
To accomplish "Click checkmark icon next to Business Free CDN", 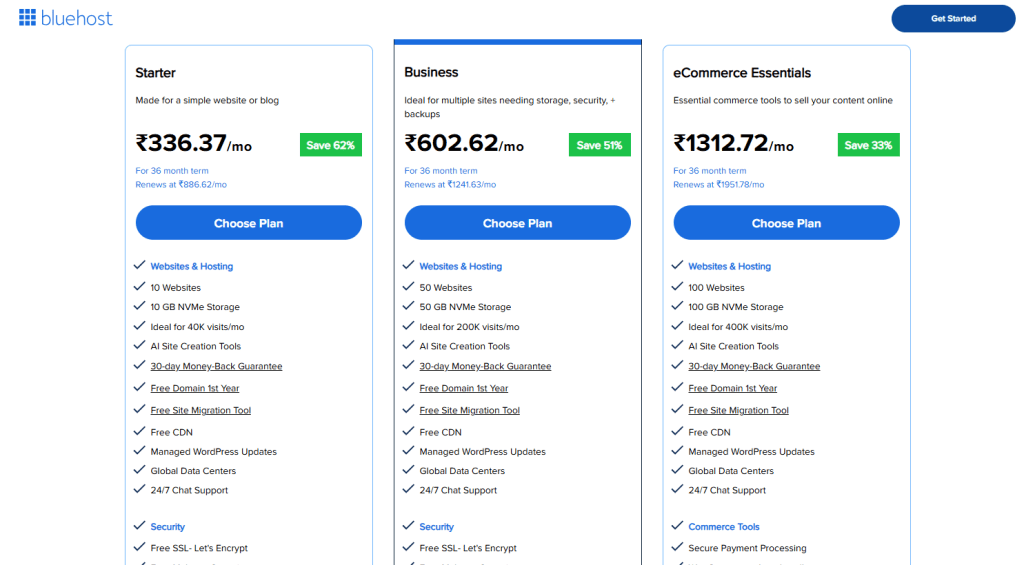I will (x=408, y=432).
